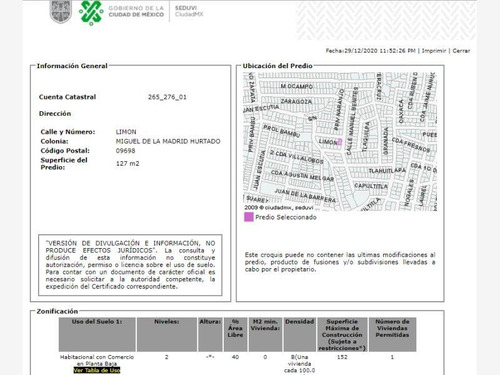Select the max construction value 152

[x=342, y=357]
